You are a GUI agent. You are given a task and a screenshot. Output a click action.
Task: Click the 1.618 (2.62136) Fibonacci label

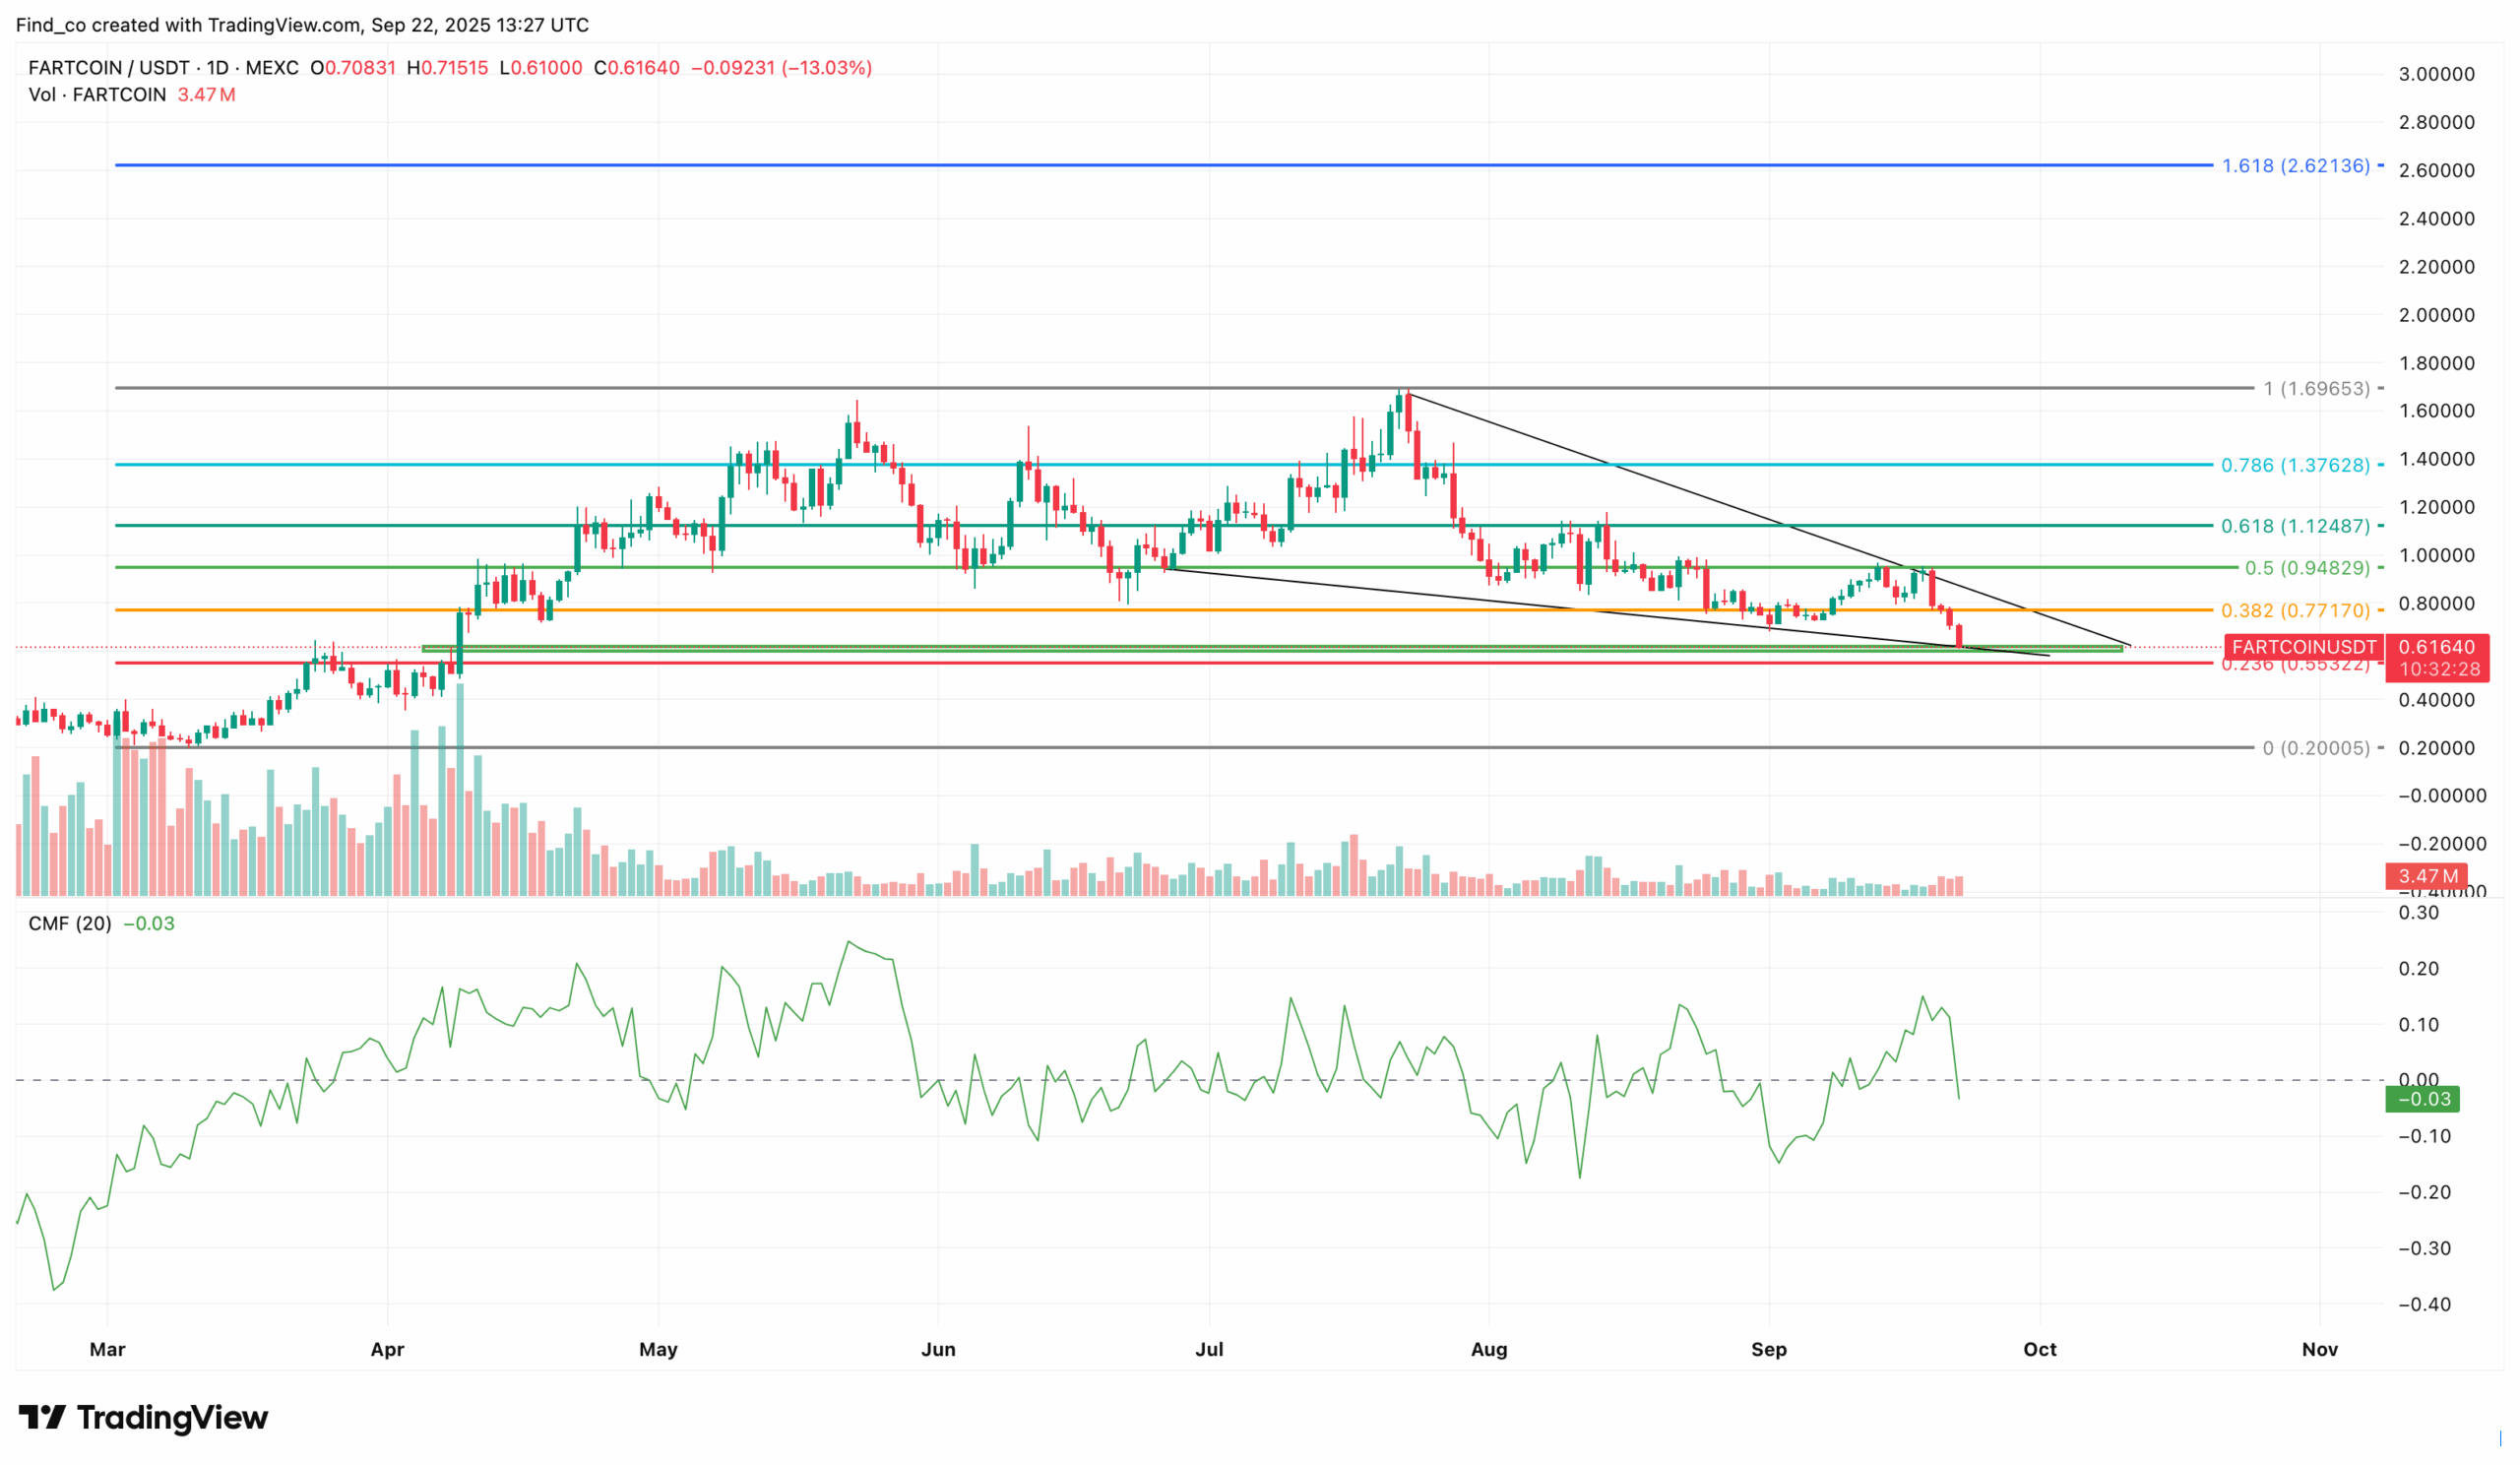coord(2295,166)
